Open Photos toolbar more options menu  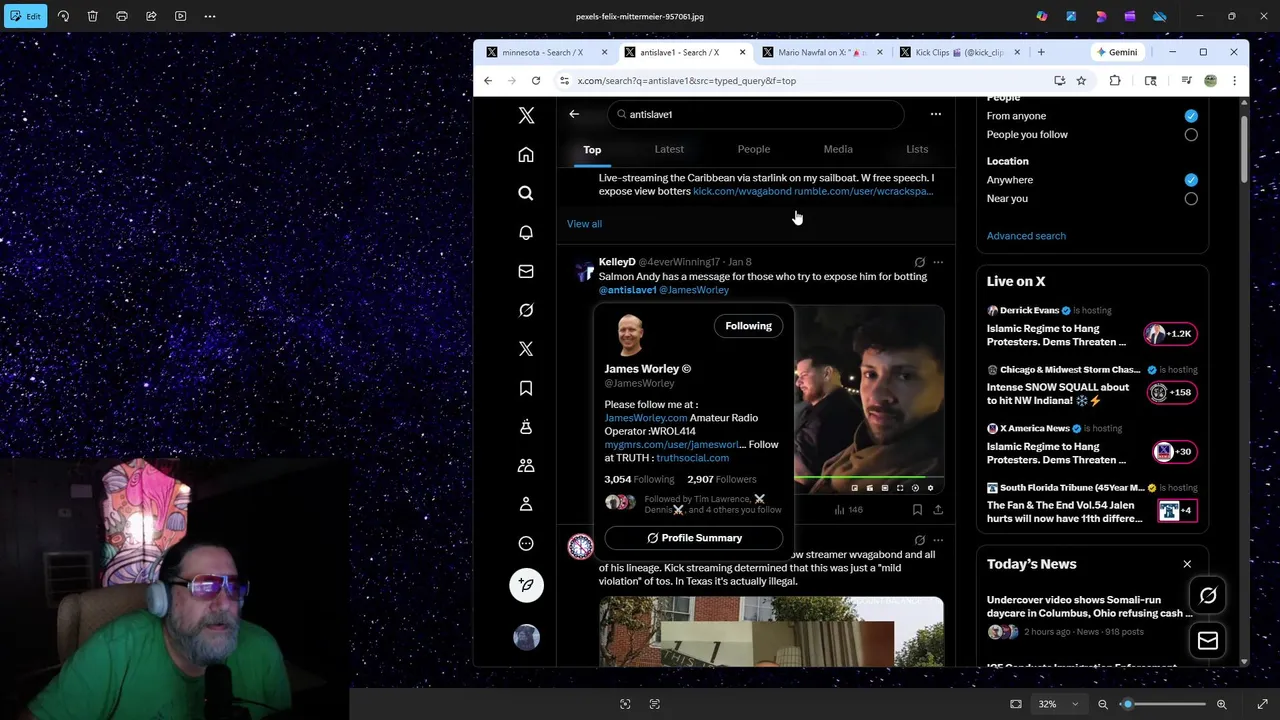(210, 16)
